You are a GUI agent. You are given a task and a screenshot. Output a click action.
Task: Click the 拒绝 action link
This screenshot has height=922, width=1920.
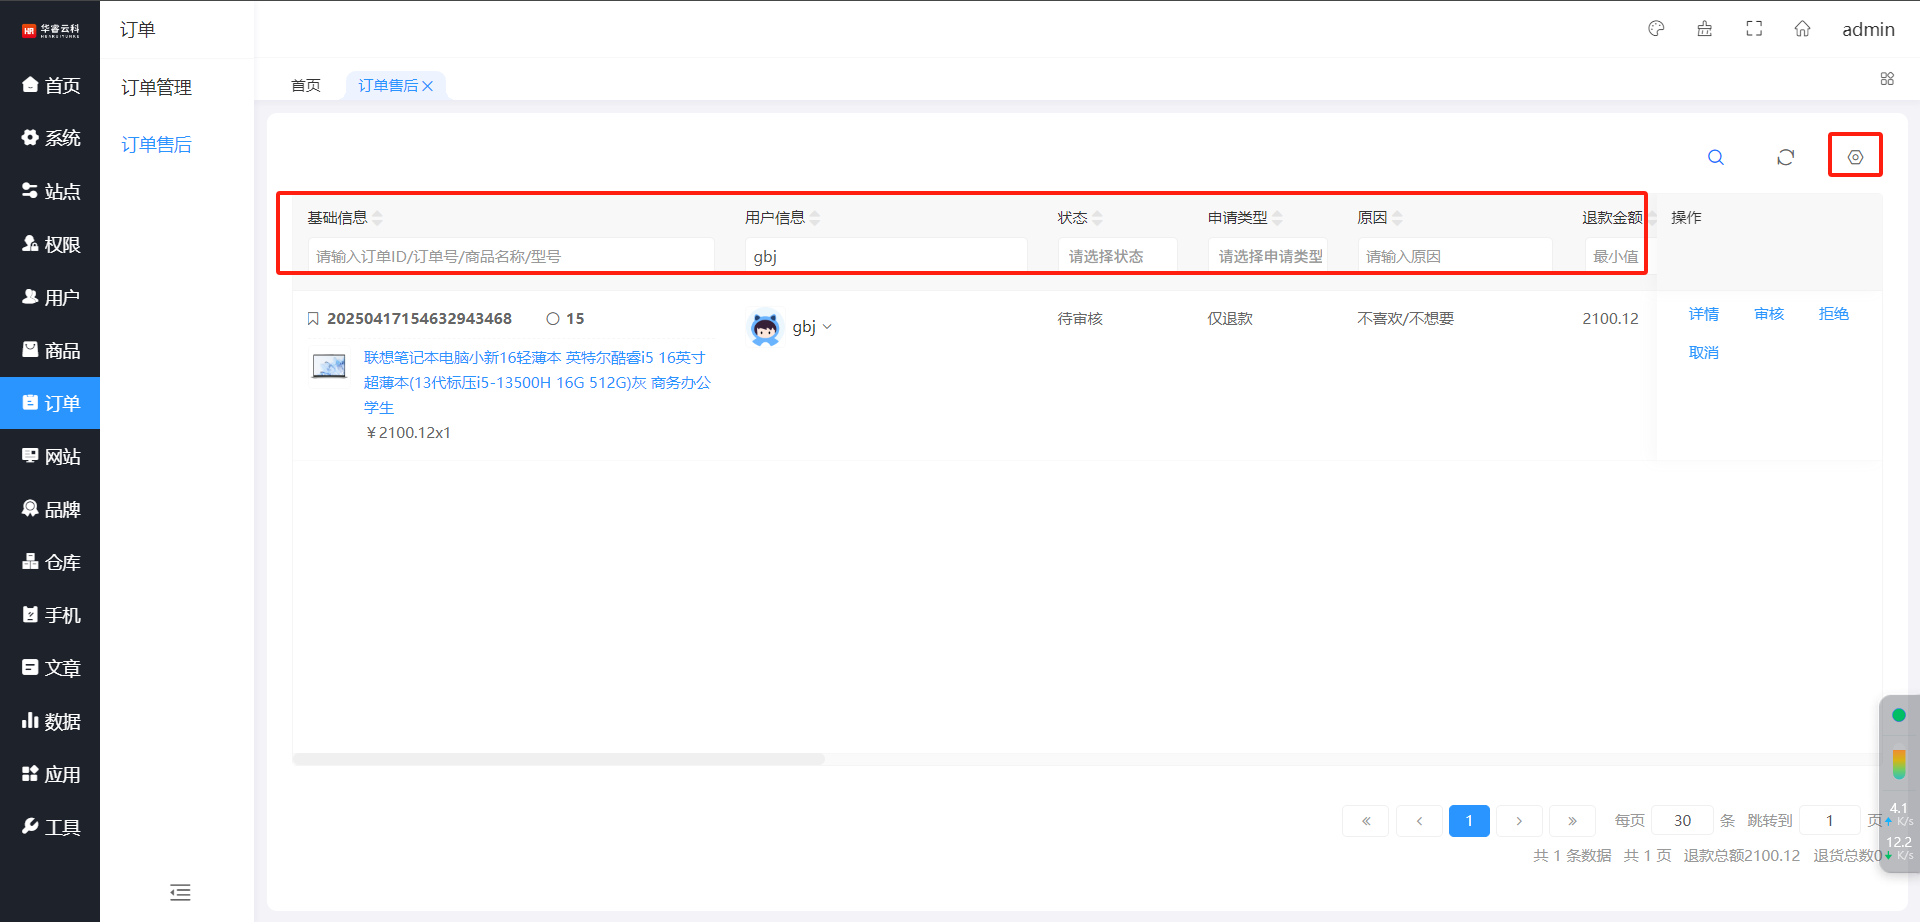[x=1833, y=314]
